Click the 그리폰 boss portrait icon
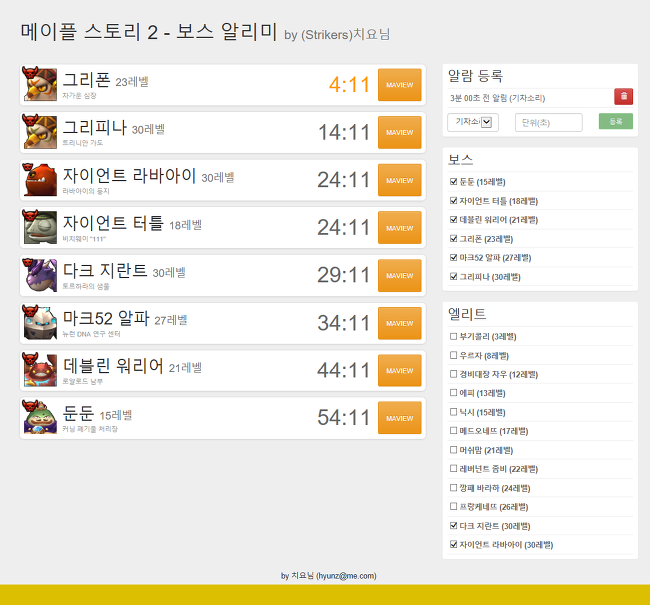650x605 pixels. pos(40,84)
